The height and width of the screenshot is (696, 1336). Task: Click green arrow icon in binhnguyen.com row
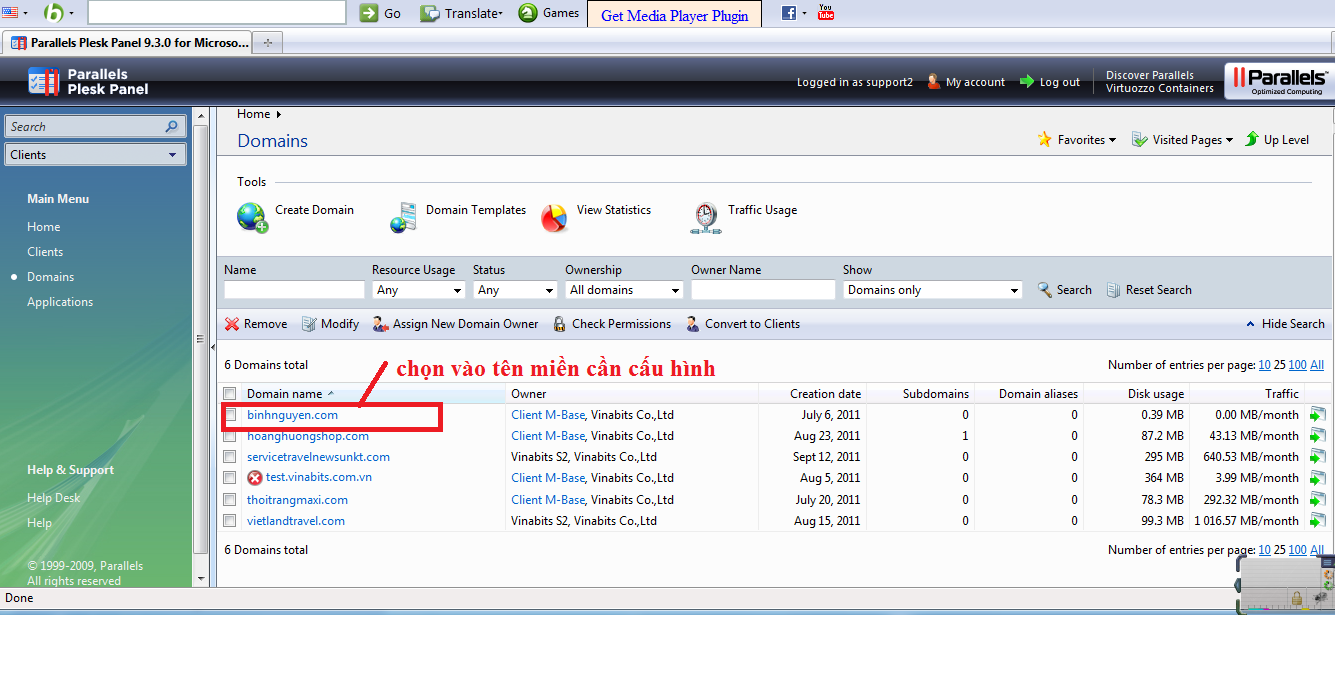click(x=1318, y=415)
